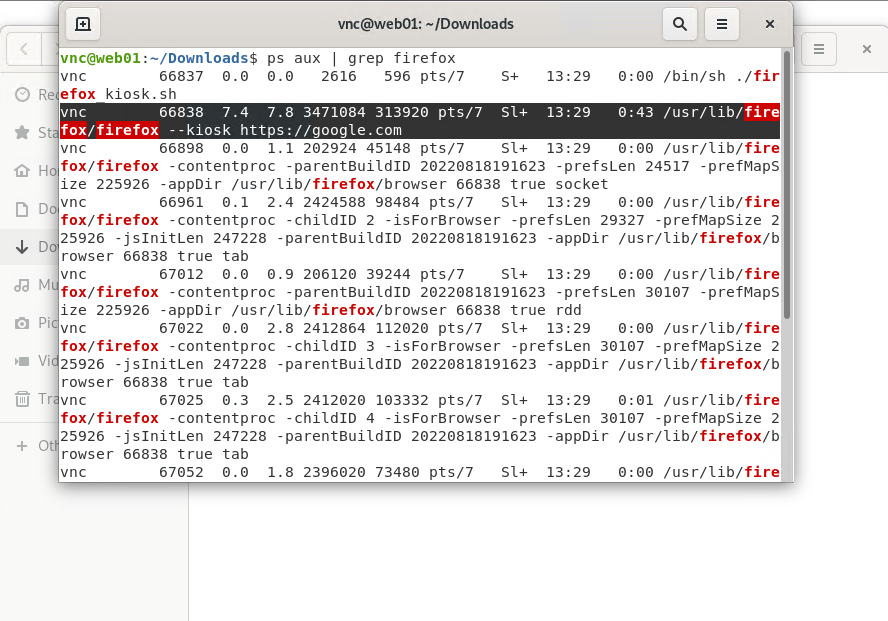Open the Home folder icon in sidebar

click(22, 171)
